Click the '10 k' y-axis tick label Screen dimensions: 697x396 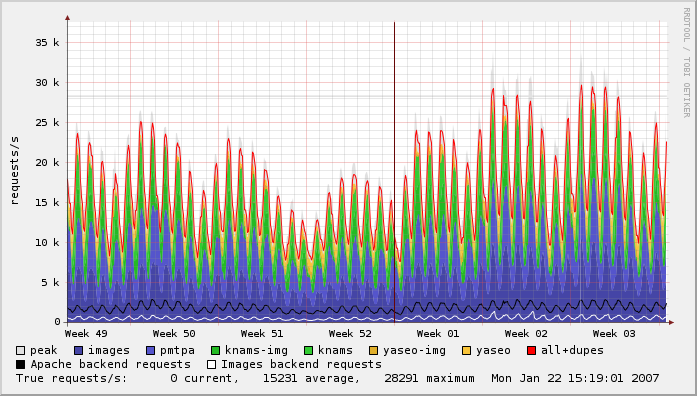click(48, 243)
